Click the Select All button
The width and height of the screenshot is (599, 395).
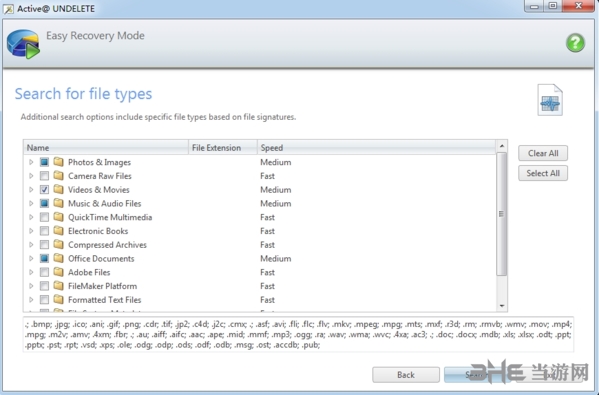pos(543,173)
